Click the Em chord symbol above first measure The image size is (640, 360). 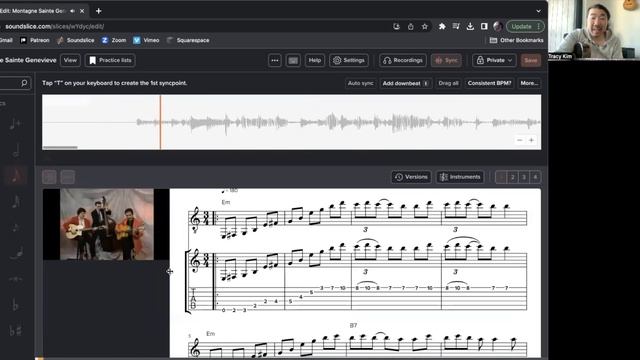(226, 202)
